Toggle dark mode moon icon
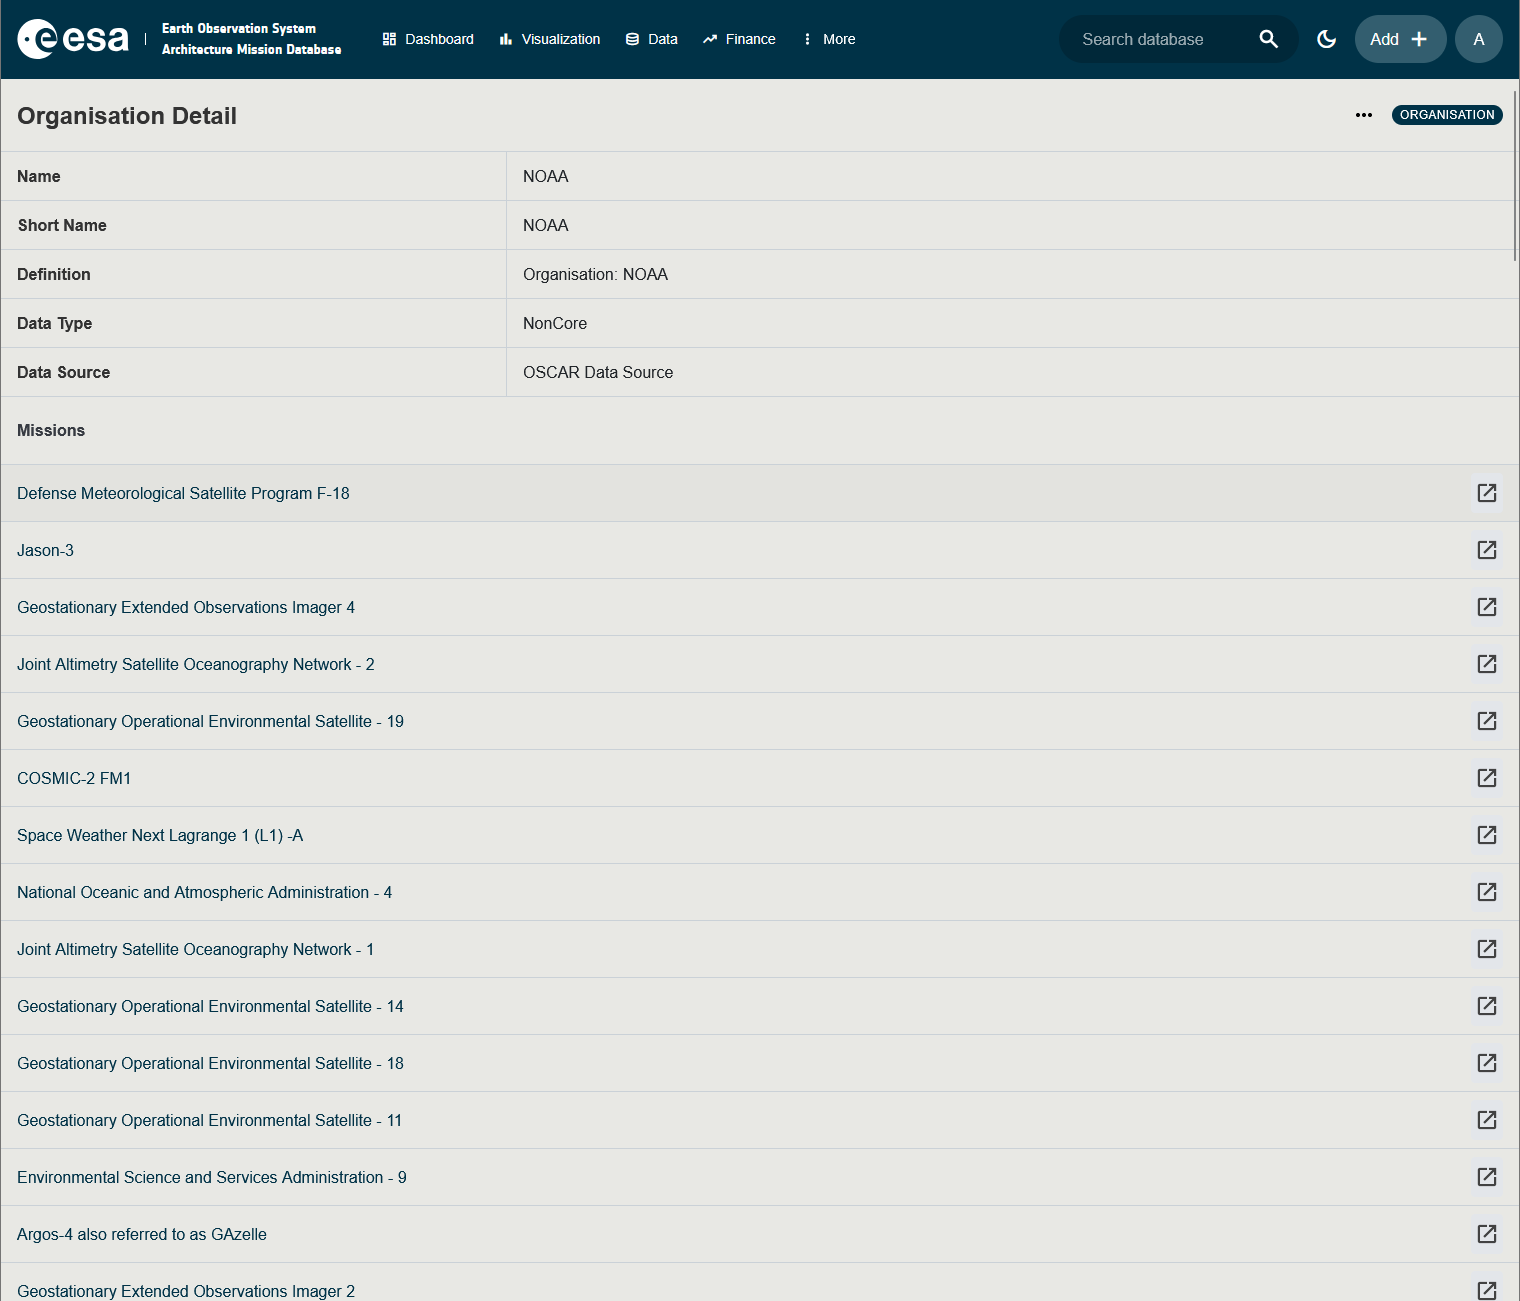The width and height of the screenshot is (1520, 1301). pos(1326,39)
